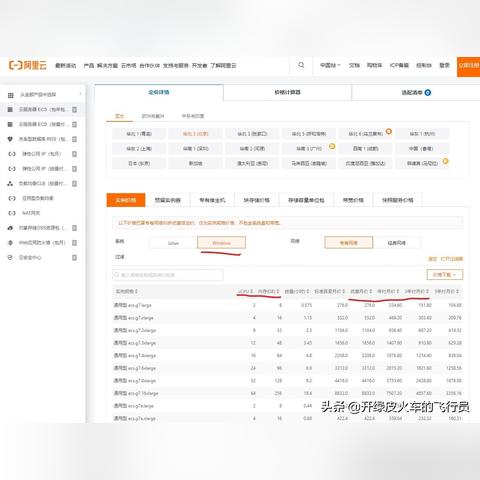
Task: Click the RDS database icon in sidebar
Action: [10, 139]
